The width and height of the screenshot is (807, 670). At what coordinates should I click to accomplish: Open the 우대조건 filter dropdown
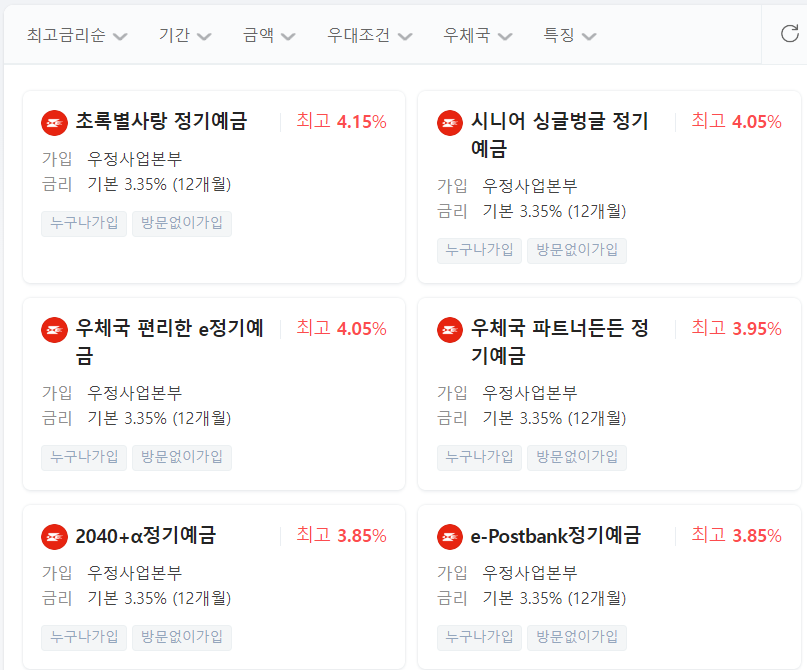point(370,35)
